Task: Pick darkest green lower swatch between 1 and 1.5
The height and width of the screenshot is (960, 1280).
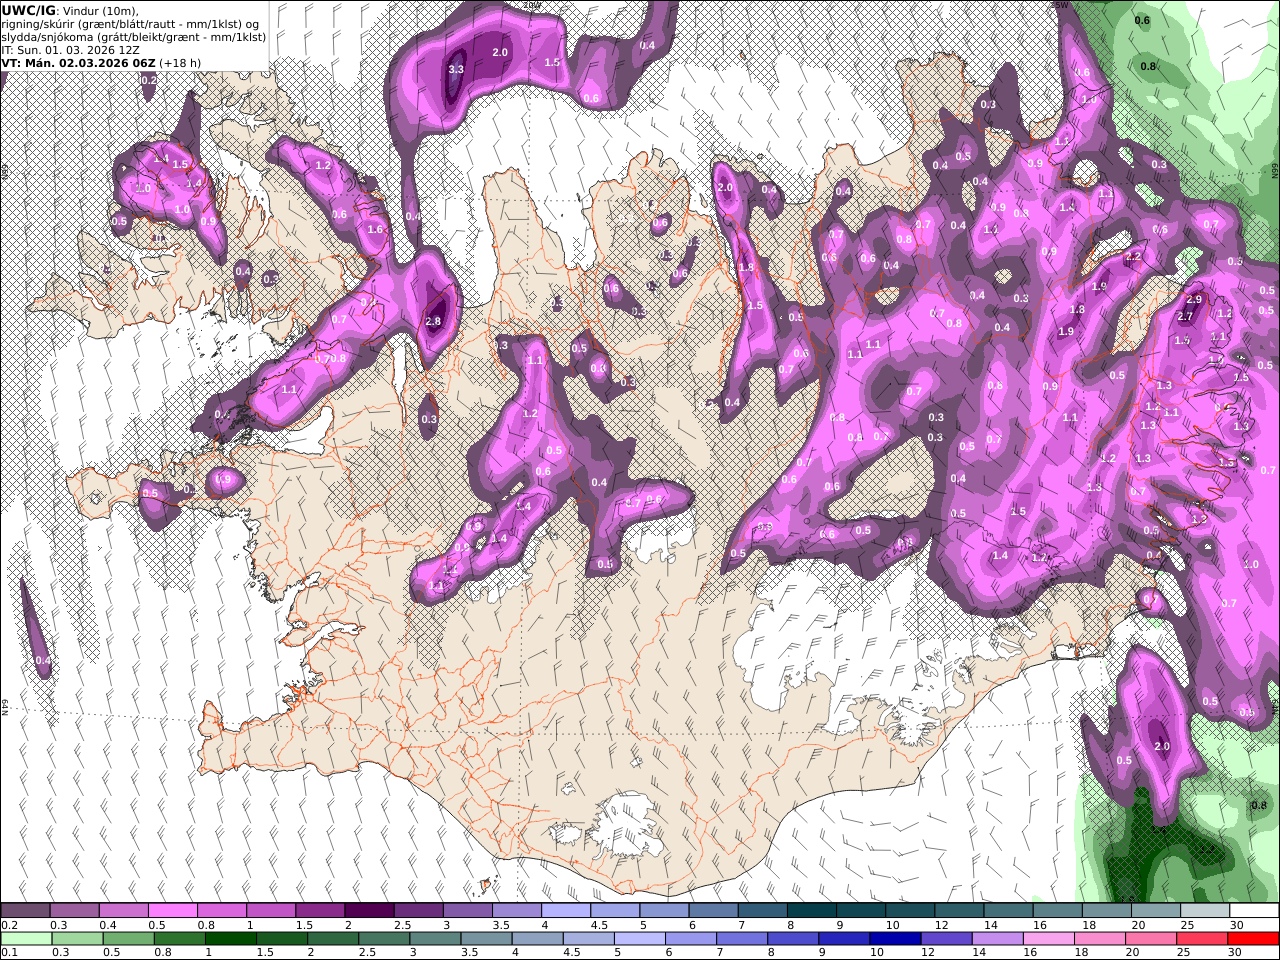Action: (x=231, y=938)
